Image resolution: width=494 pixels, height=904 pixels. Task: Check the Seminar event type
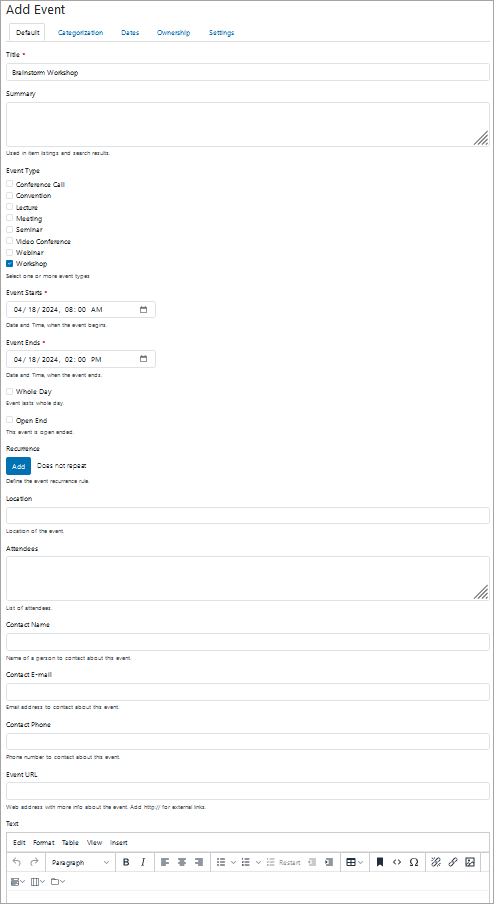9,229
